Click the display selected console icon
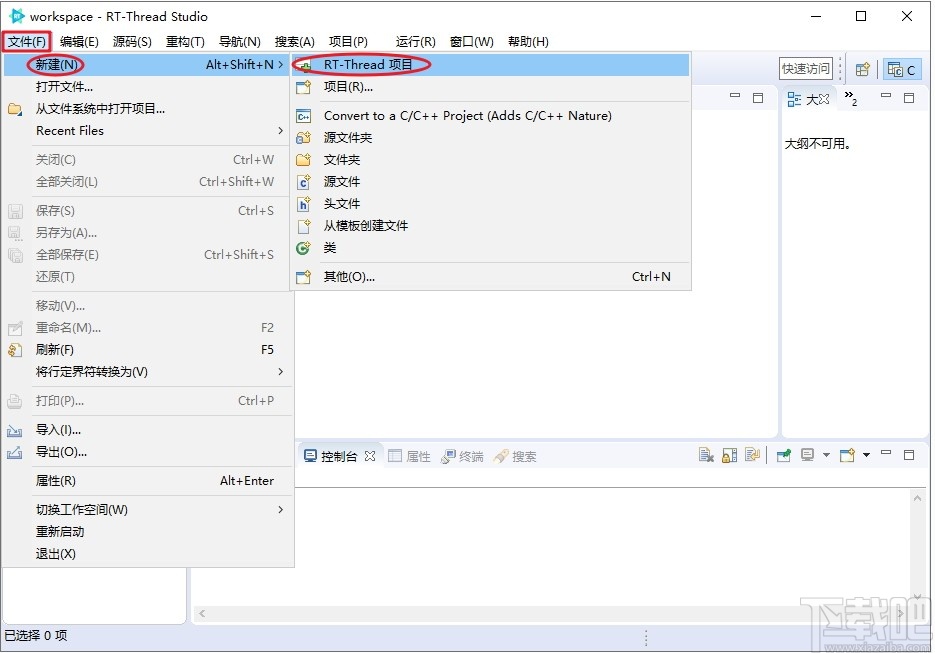 click(x=807, y=456)
